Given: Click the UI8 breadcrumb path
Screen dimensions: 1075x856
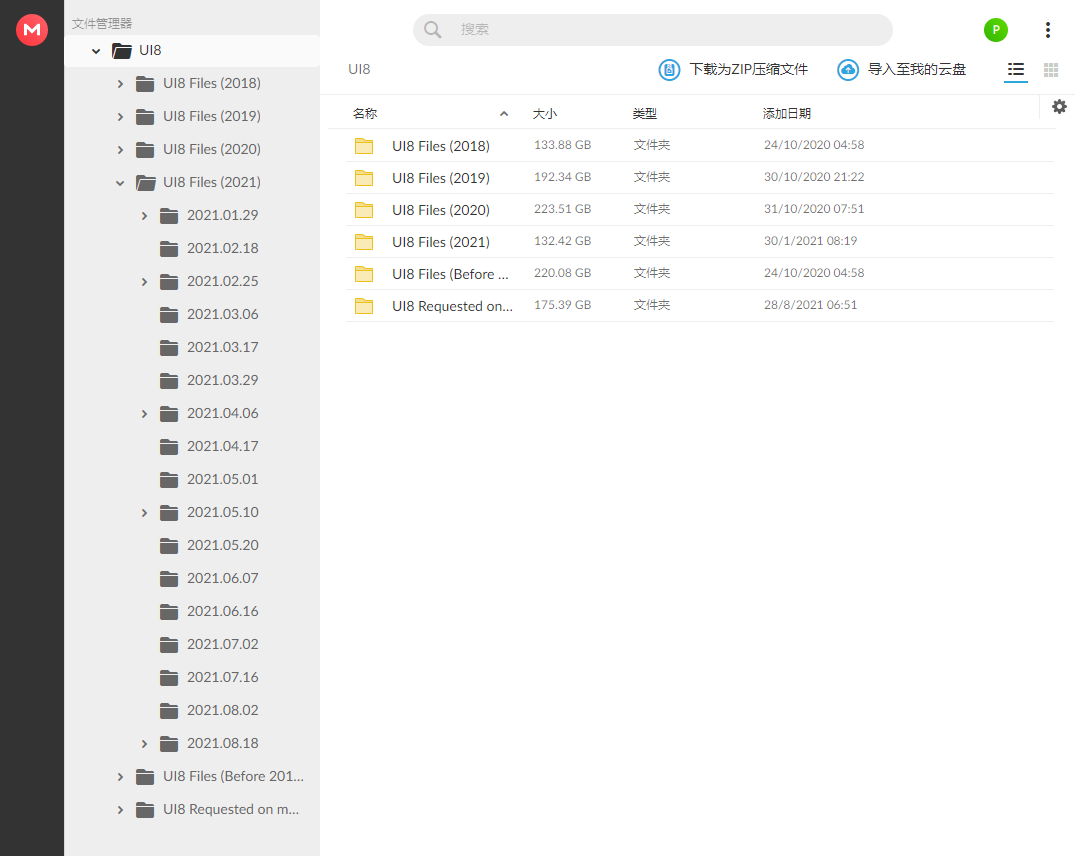Looking at the screenshot, I should (359, 69).
